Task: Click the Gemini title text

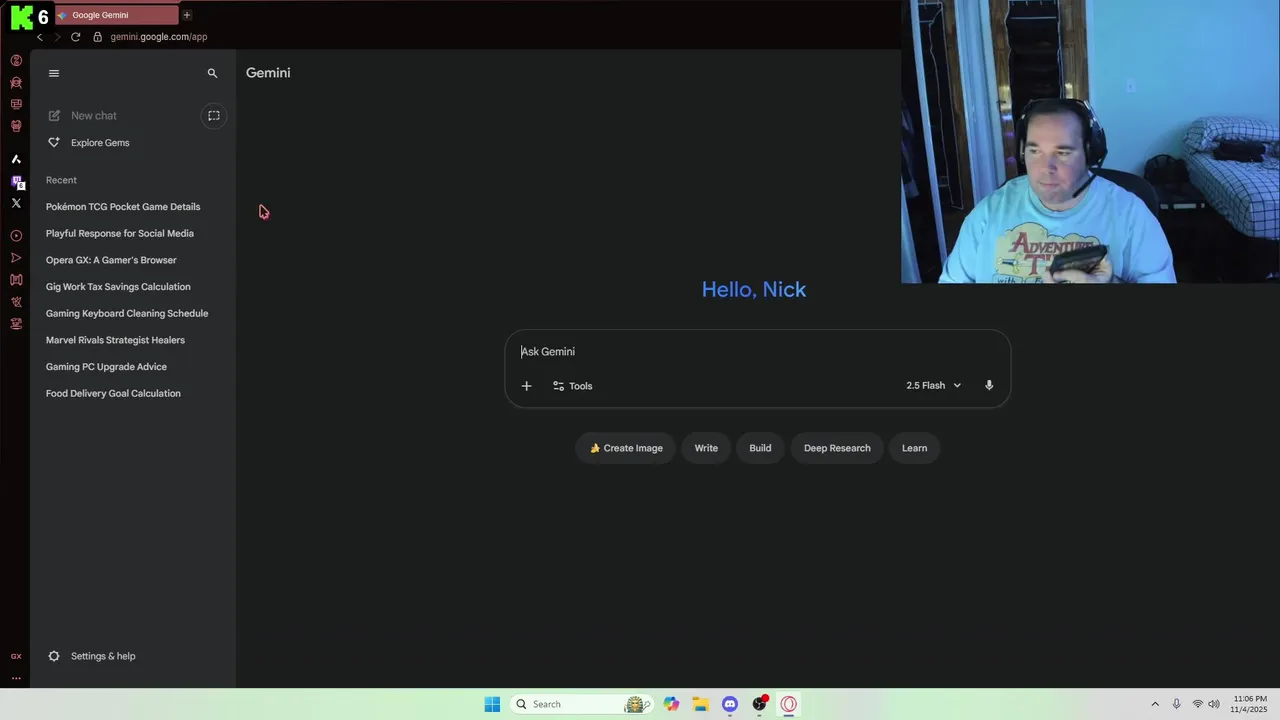Action: 268,73
